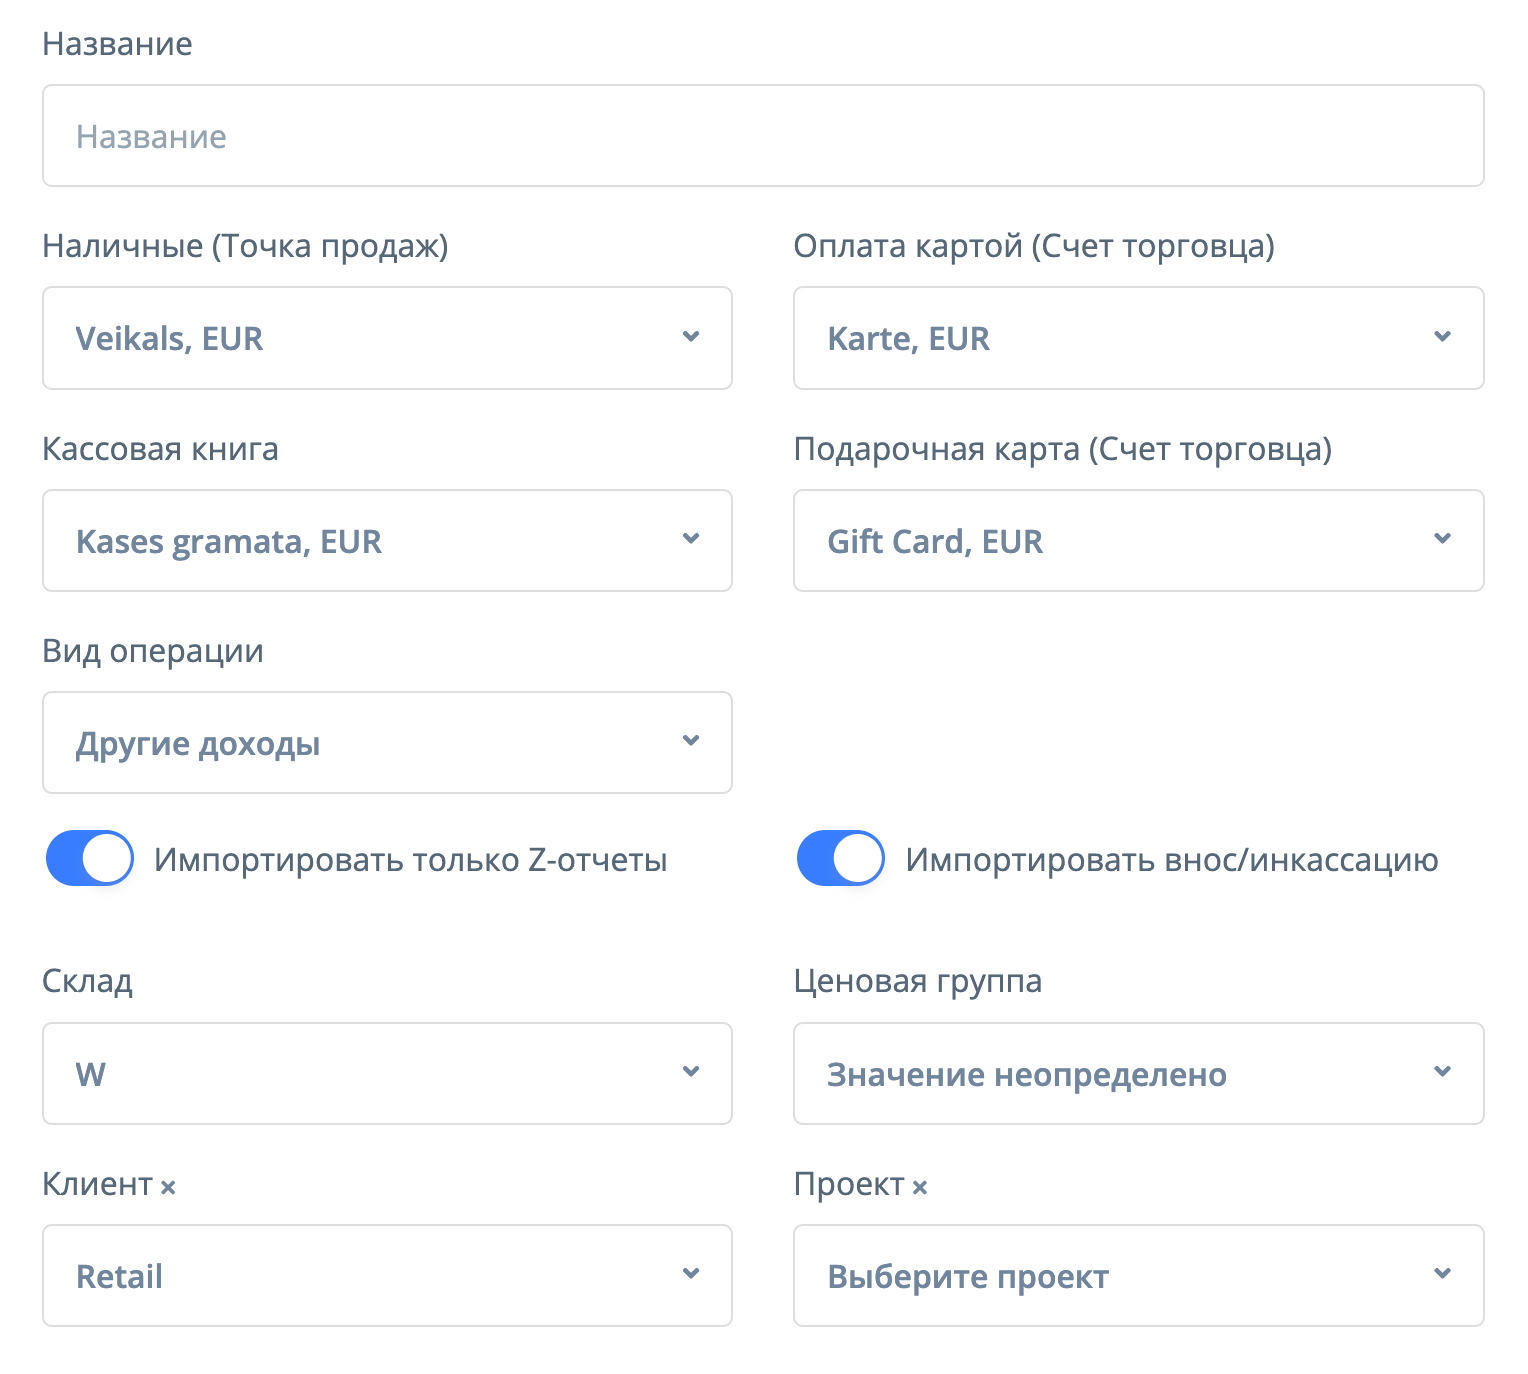Image resolution: width=1528 pixels, height=1374 pixels.
Task: Expand the Kases gramata, EUR dropdown
Action: (386, 540)
